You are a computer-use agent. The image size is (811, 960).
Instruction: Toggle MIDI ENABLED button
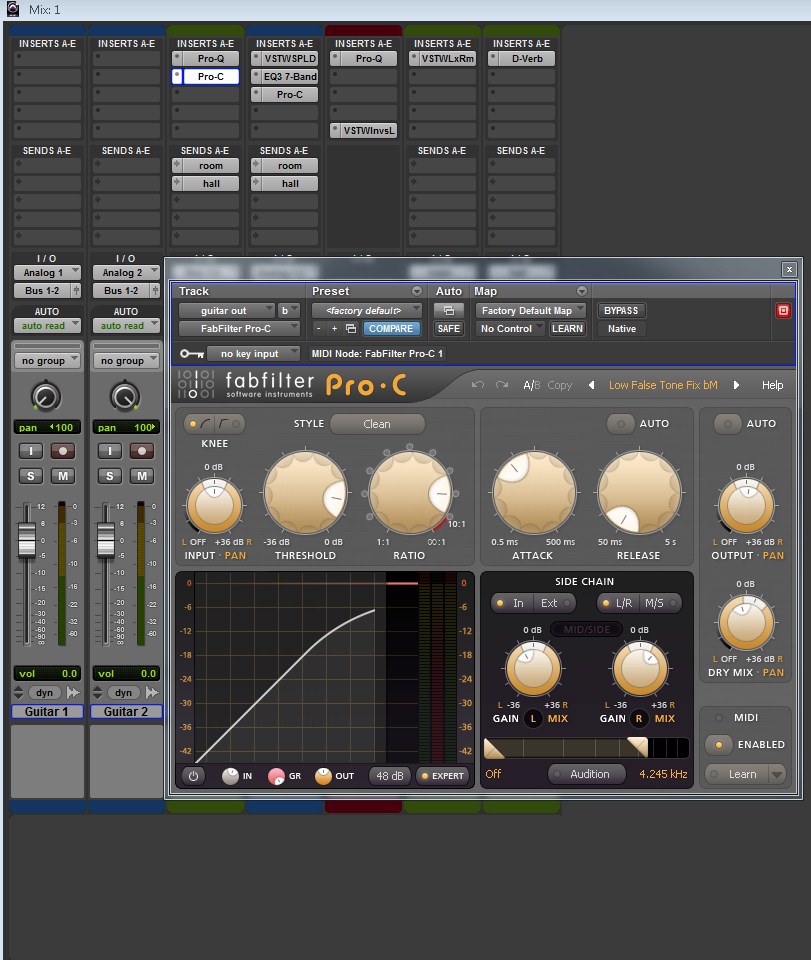click(x=719, y=744)
